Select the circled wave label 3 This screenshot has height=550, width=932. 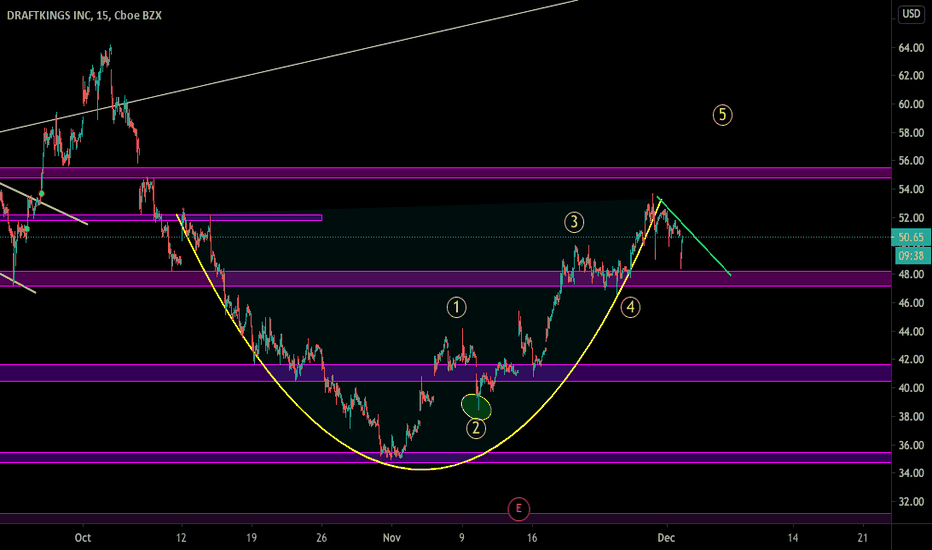tap(574, 222)
